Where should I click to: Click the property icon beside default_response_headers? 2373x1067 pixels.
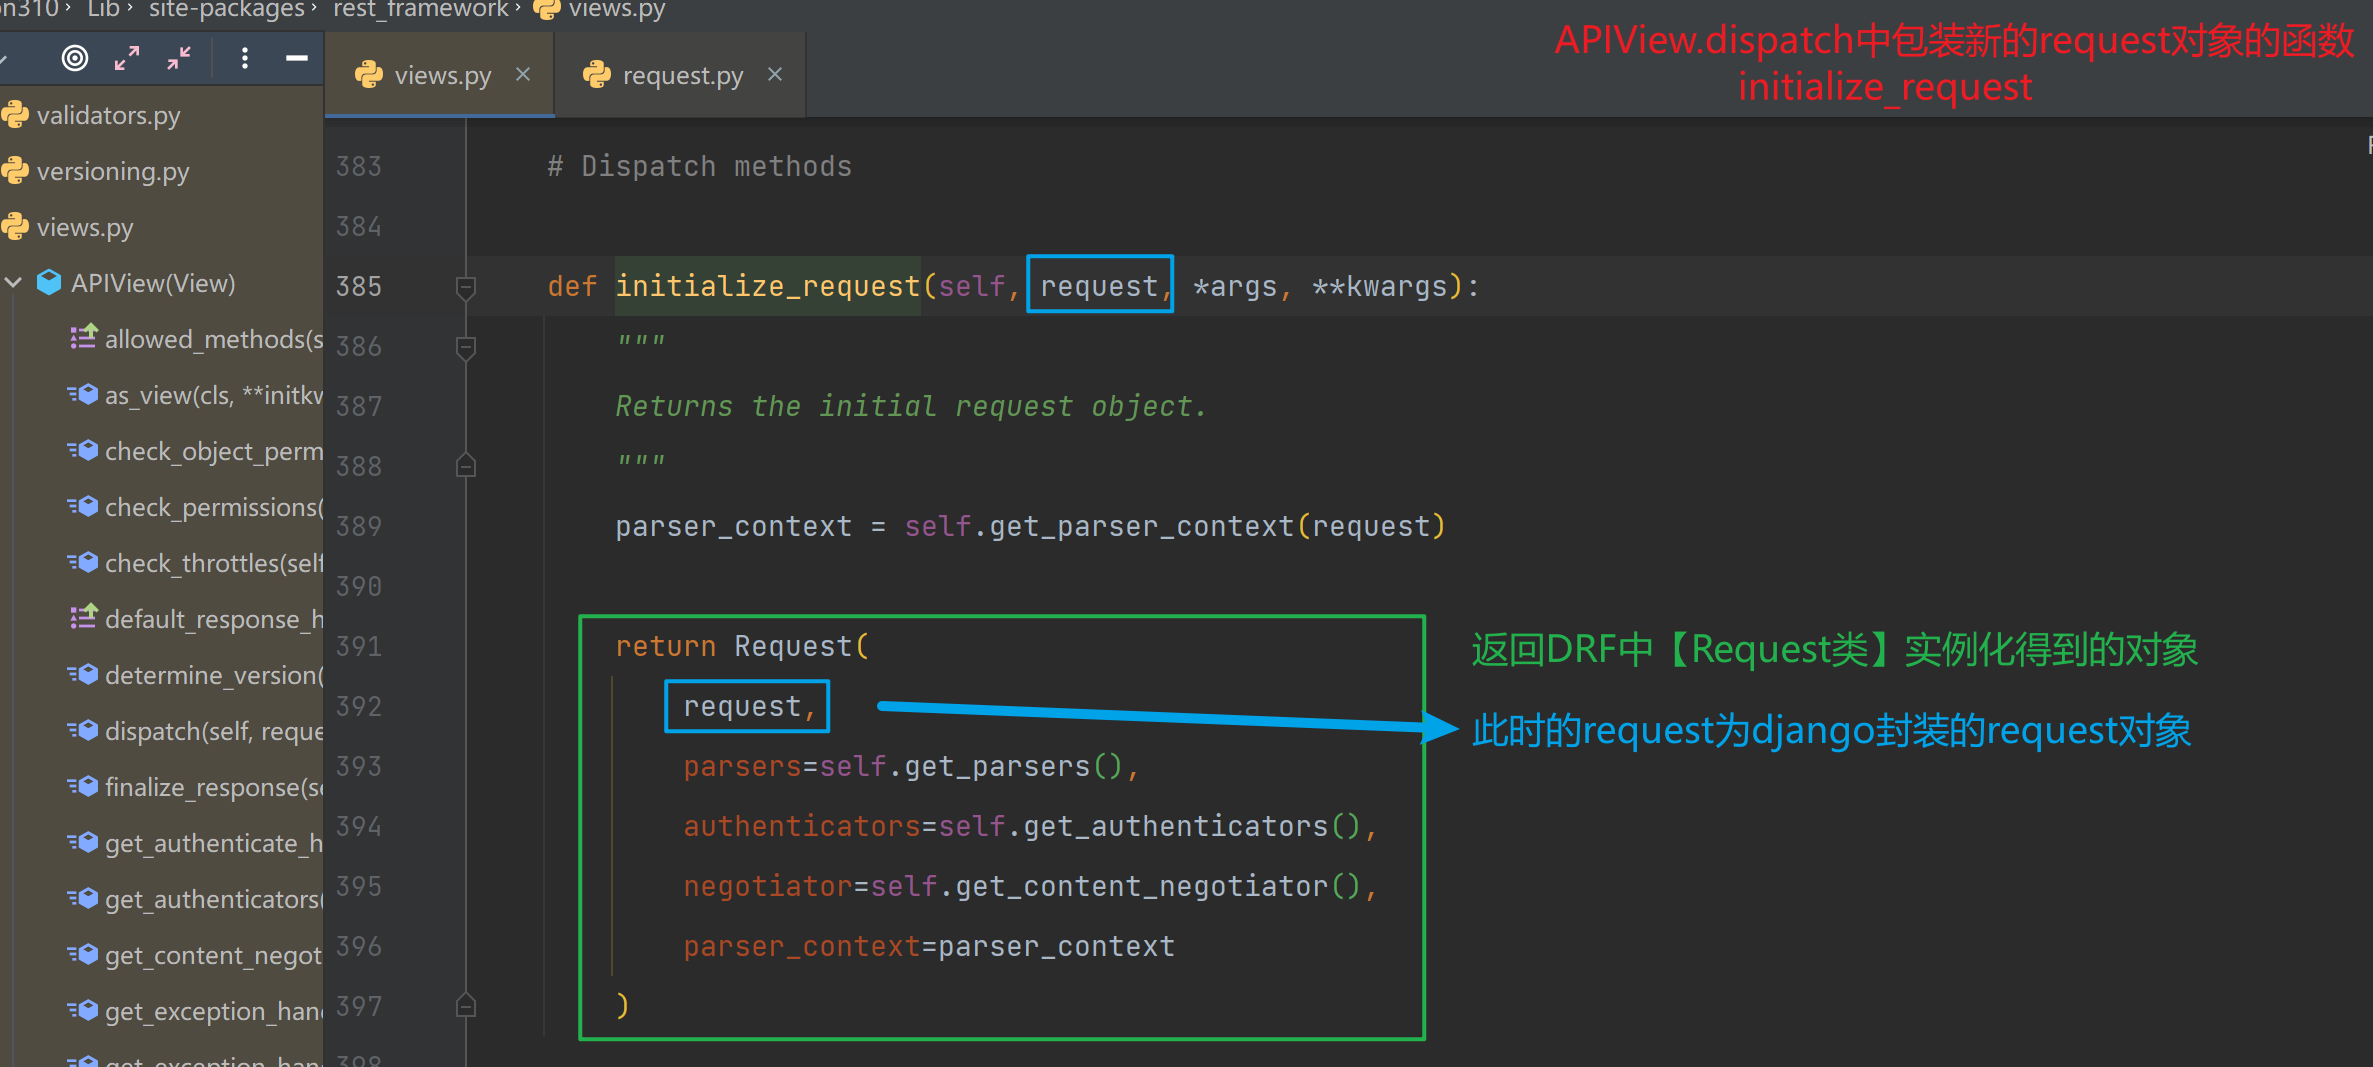(84, 617)
